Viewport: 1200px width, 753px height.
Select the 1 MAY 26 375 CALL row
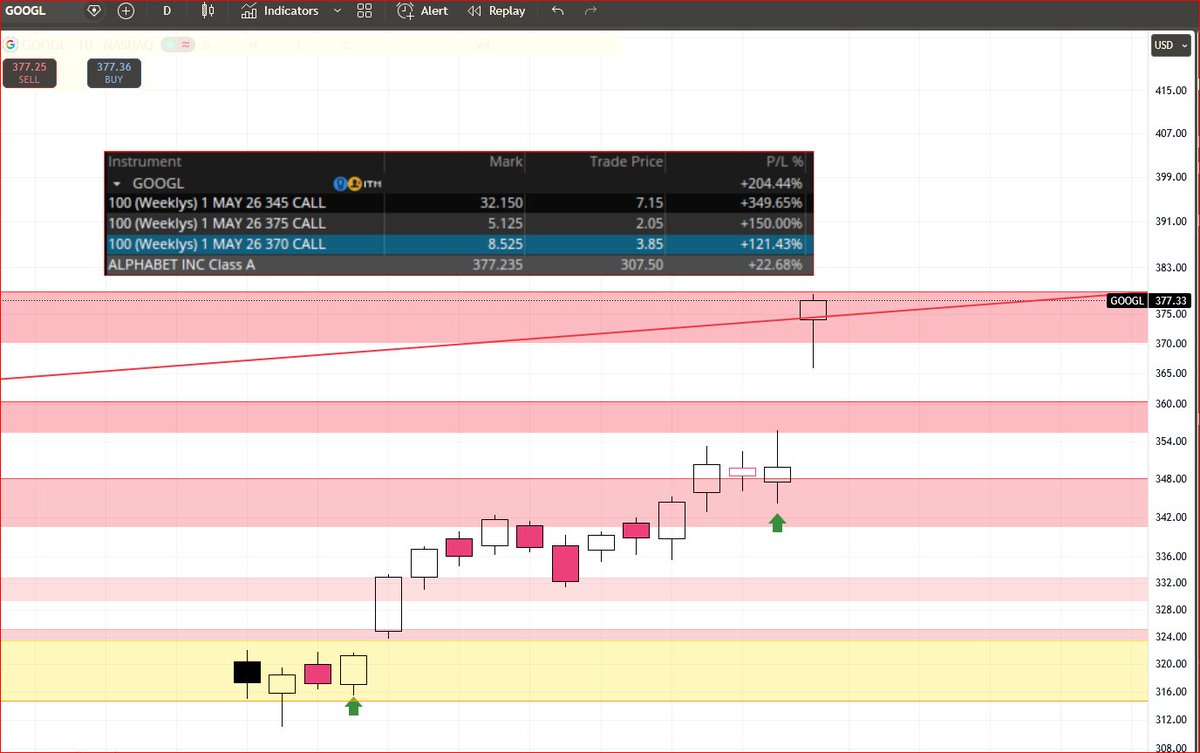[x=459, y=223]
